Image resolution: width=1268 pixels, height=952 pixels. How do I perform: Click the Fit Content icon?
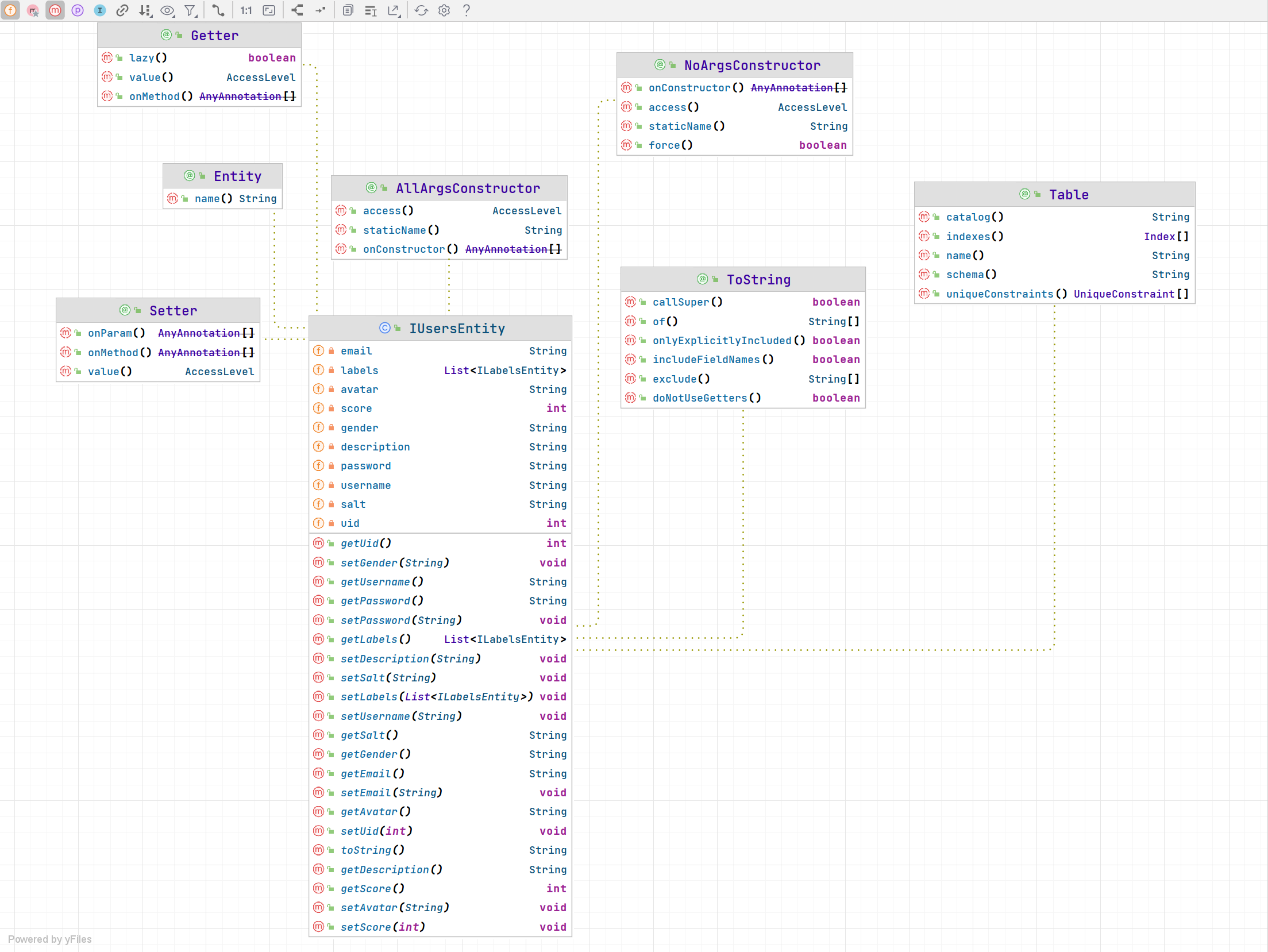pos(269,10)
